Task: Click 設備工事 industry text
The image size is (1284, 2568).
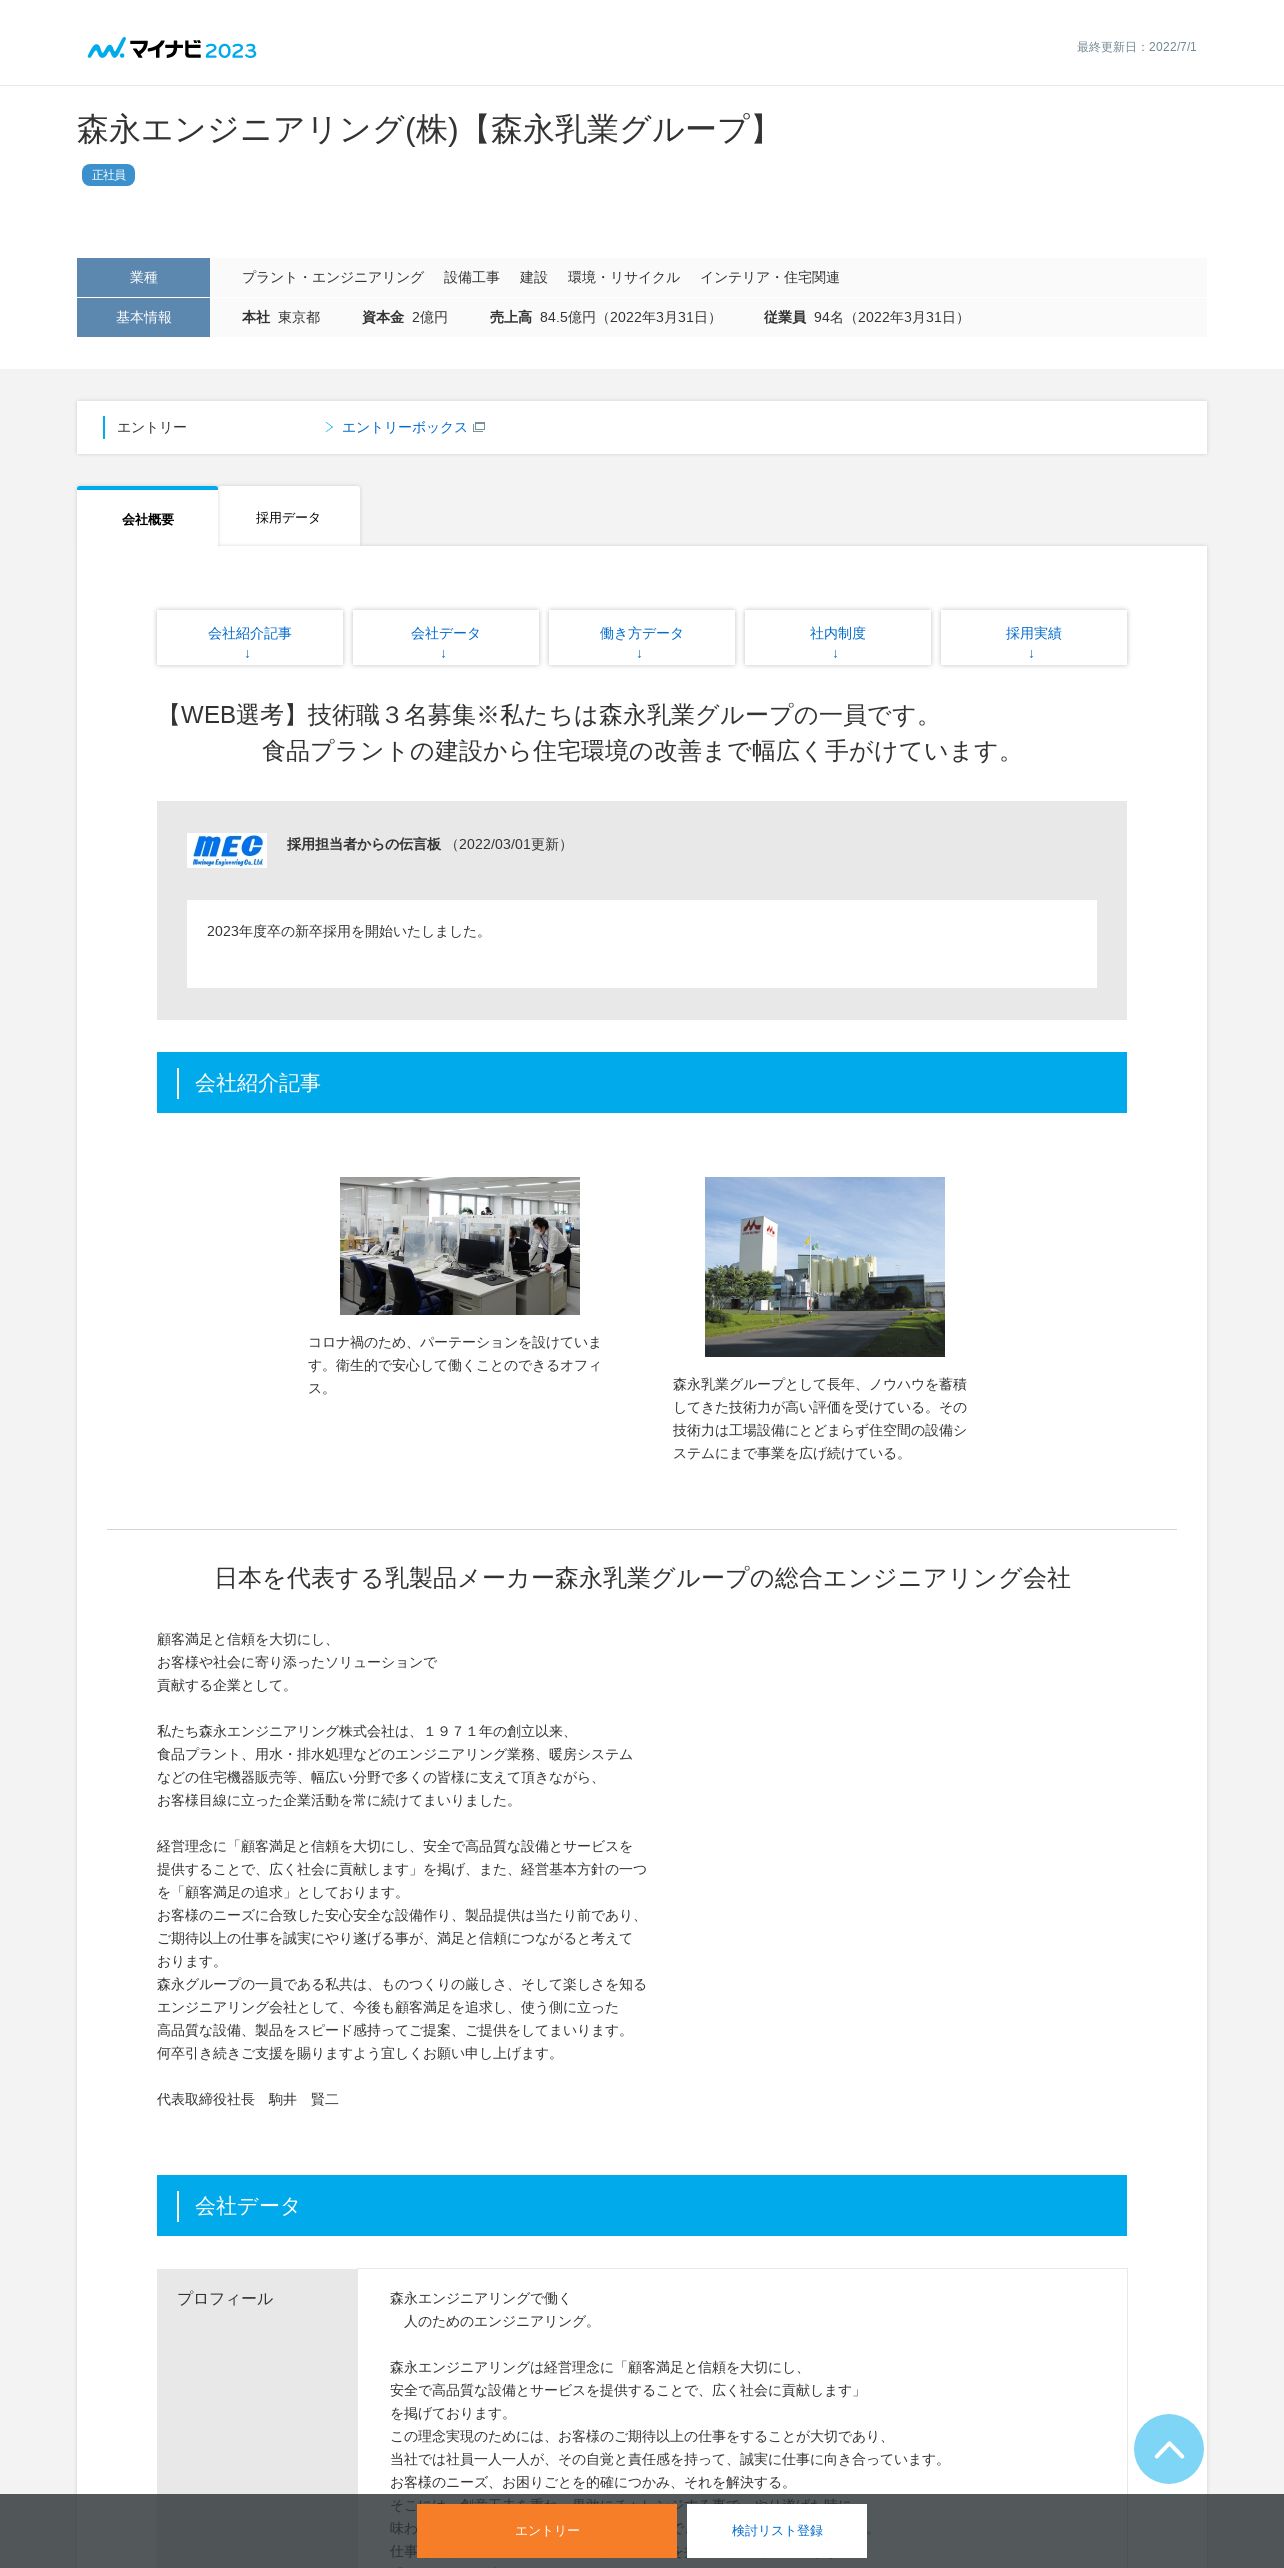Action: 472,277
